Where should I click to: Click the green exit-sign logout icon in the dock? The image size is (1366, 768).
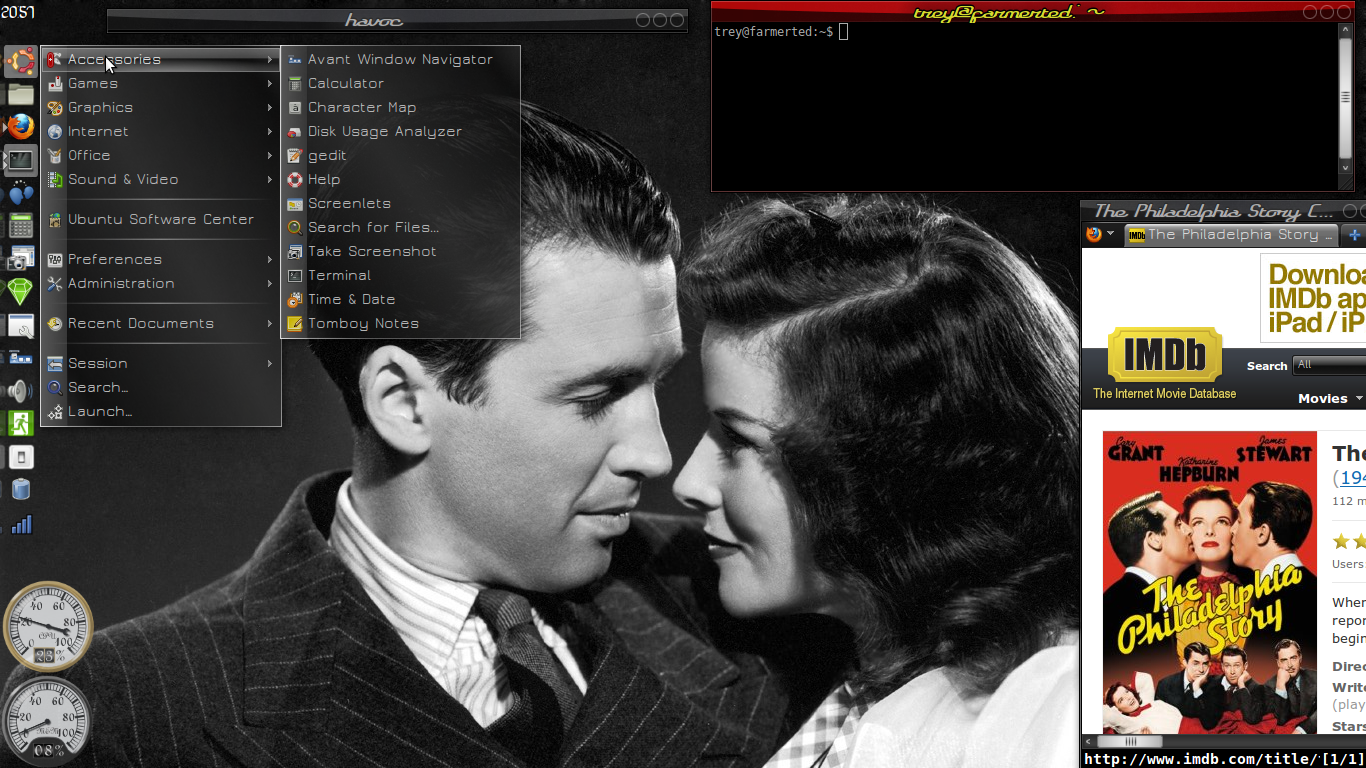[x=20, y=423]
